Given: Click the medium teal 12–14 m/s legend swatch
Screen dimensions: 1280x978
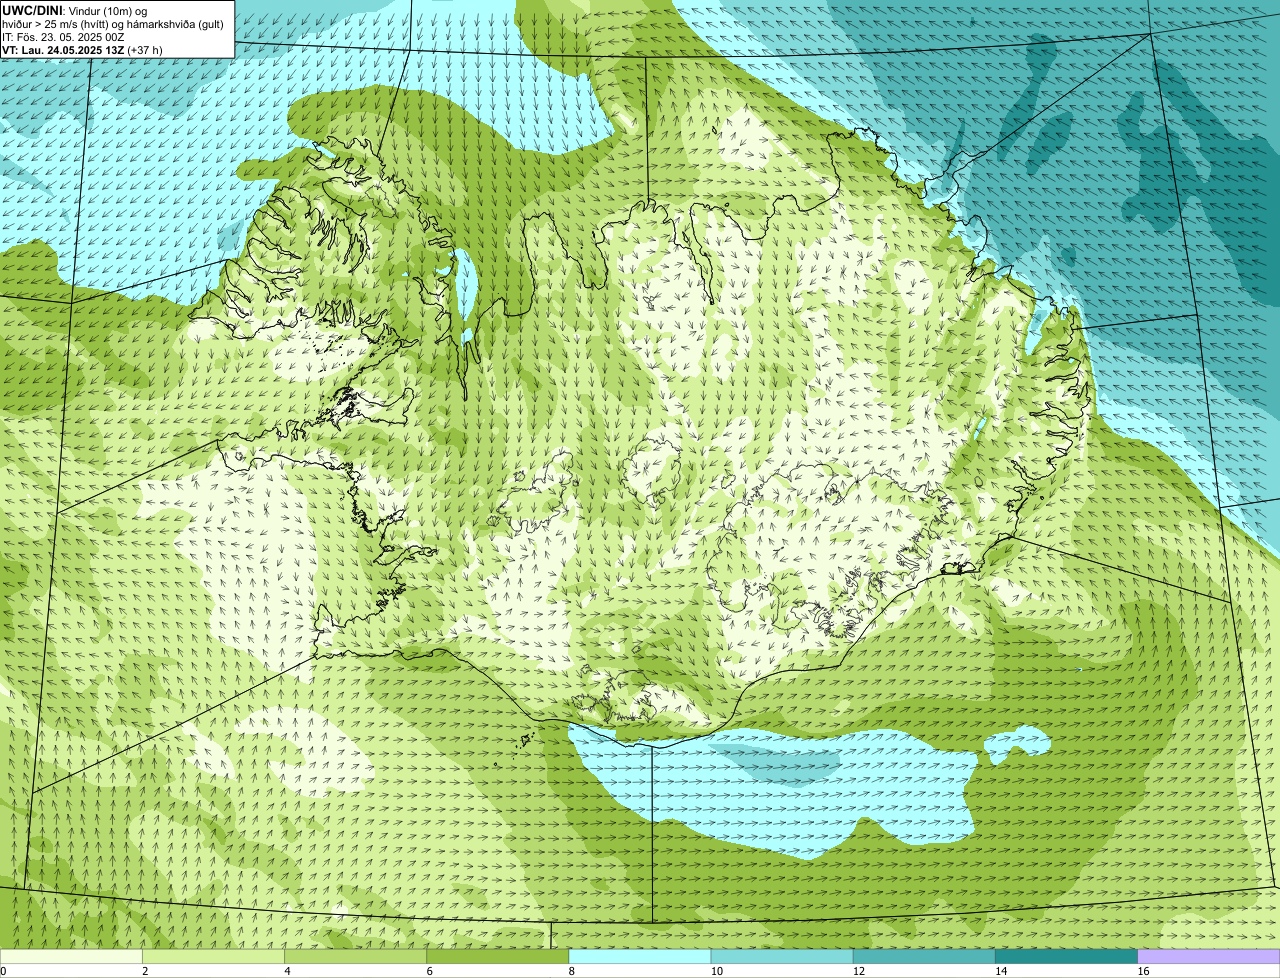Looking at the screenshot, I should tap(924, 956).
